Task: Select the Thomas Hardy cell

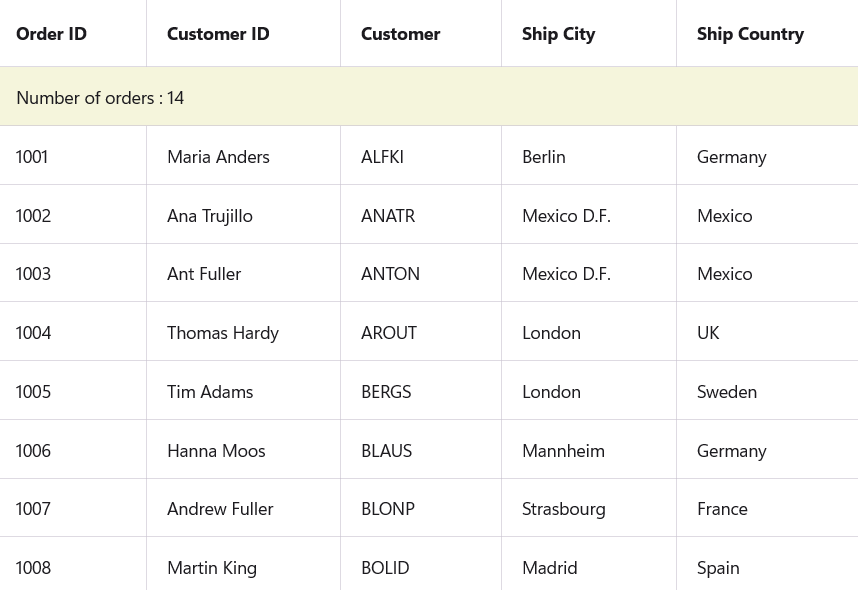Action: point(223,333)
